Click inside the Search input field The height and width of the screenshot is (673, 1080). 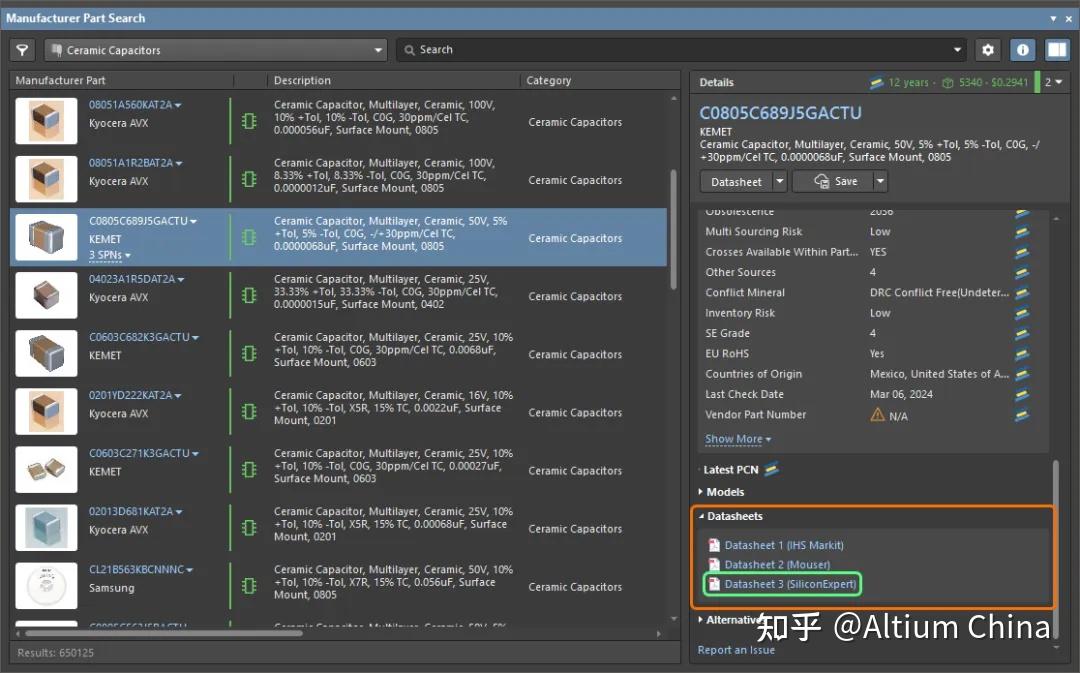click(x=600, y=49)
